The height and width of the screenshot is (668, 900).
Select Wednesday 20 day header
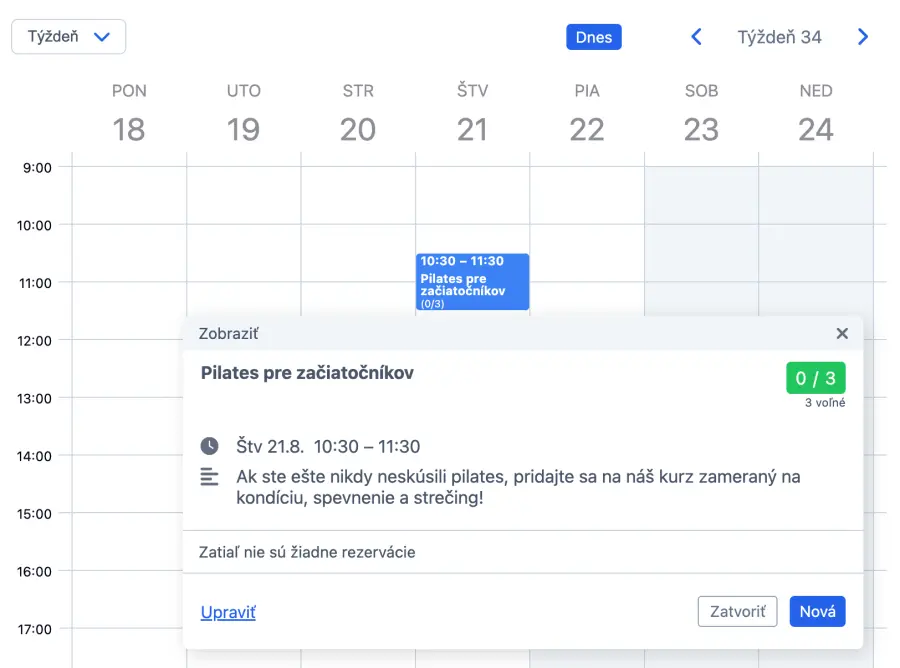coord(358,113)
